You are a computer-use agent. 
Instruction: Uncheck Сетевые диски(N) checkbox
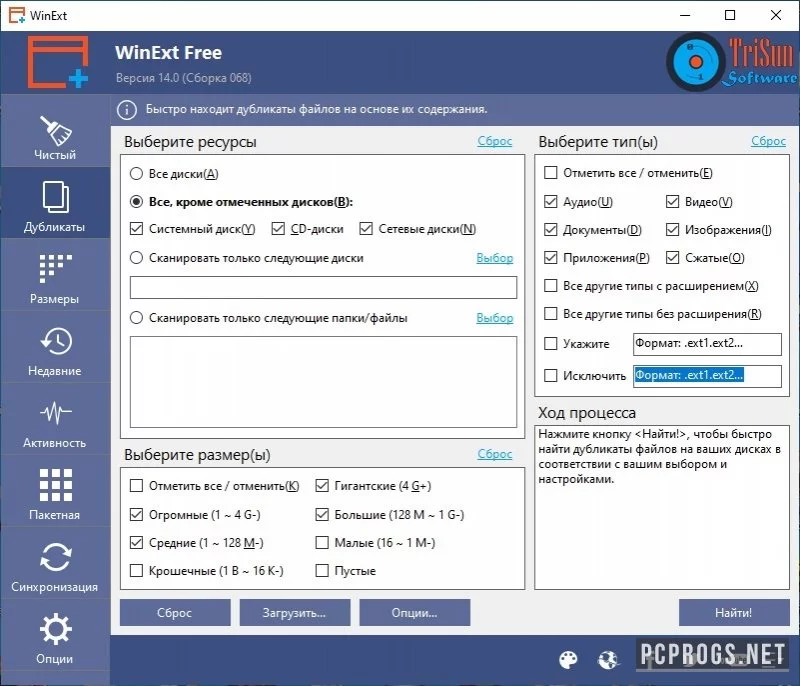366,229
